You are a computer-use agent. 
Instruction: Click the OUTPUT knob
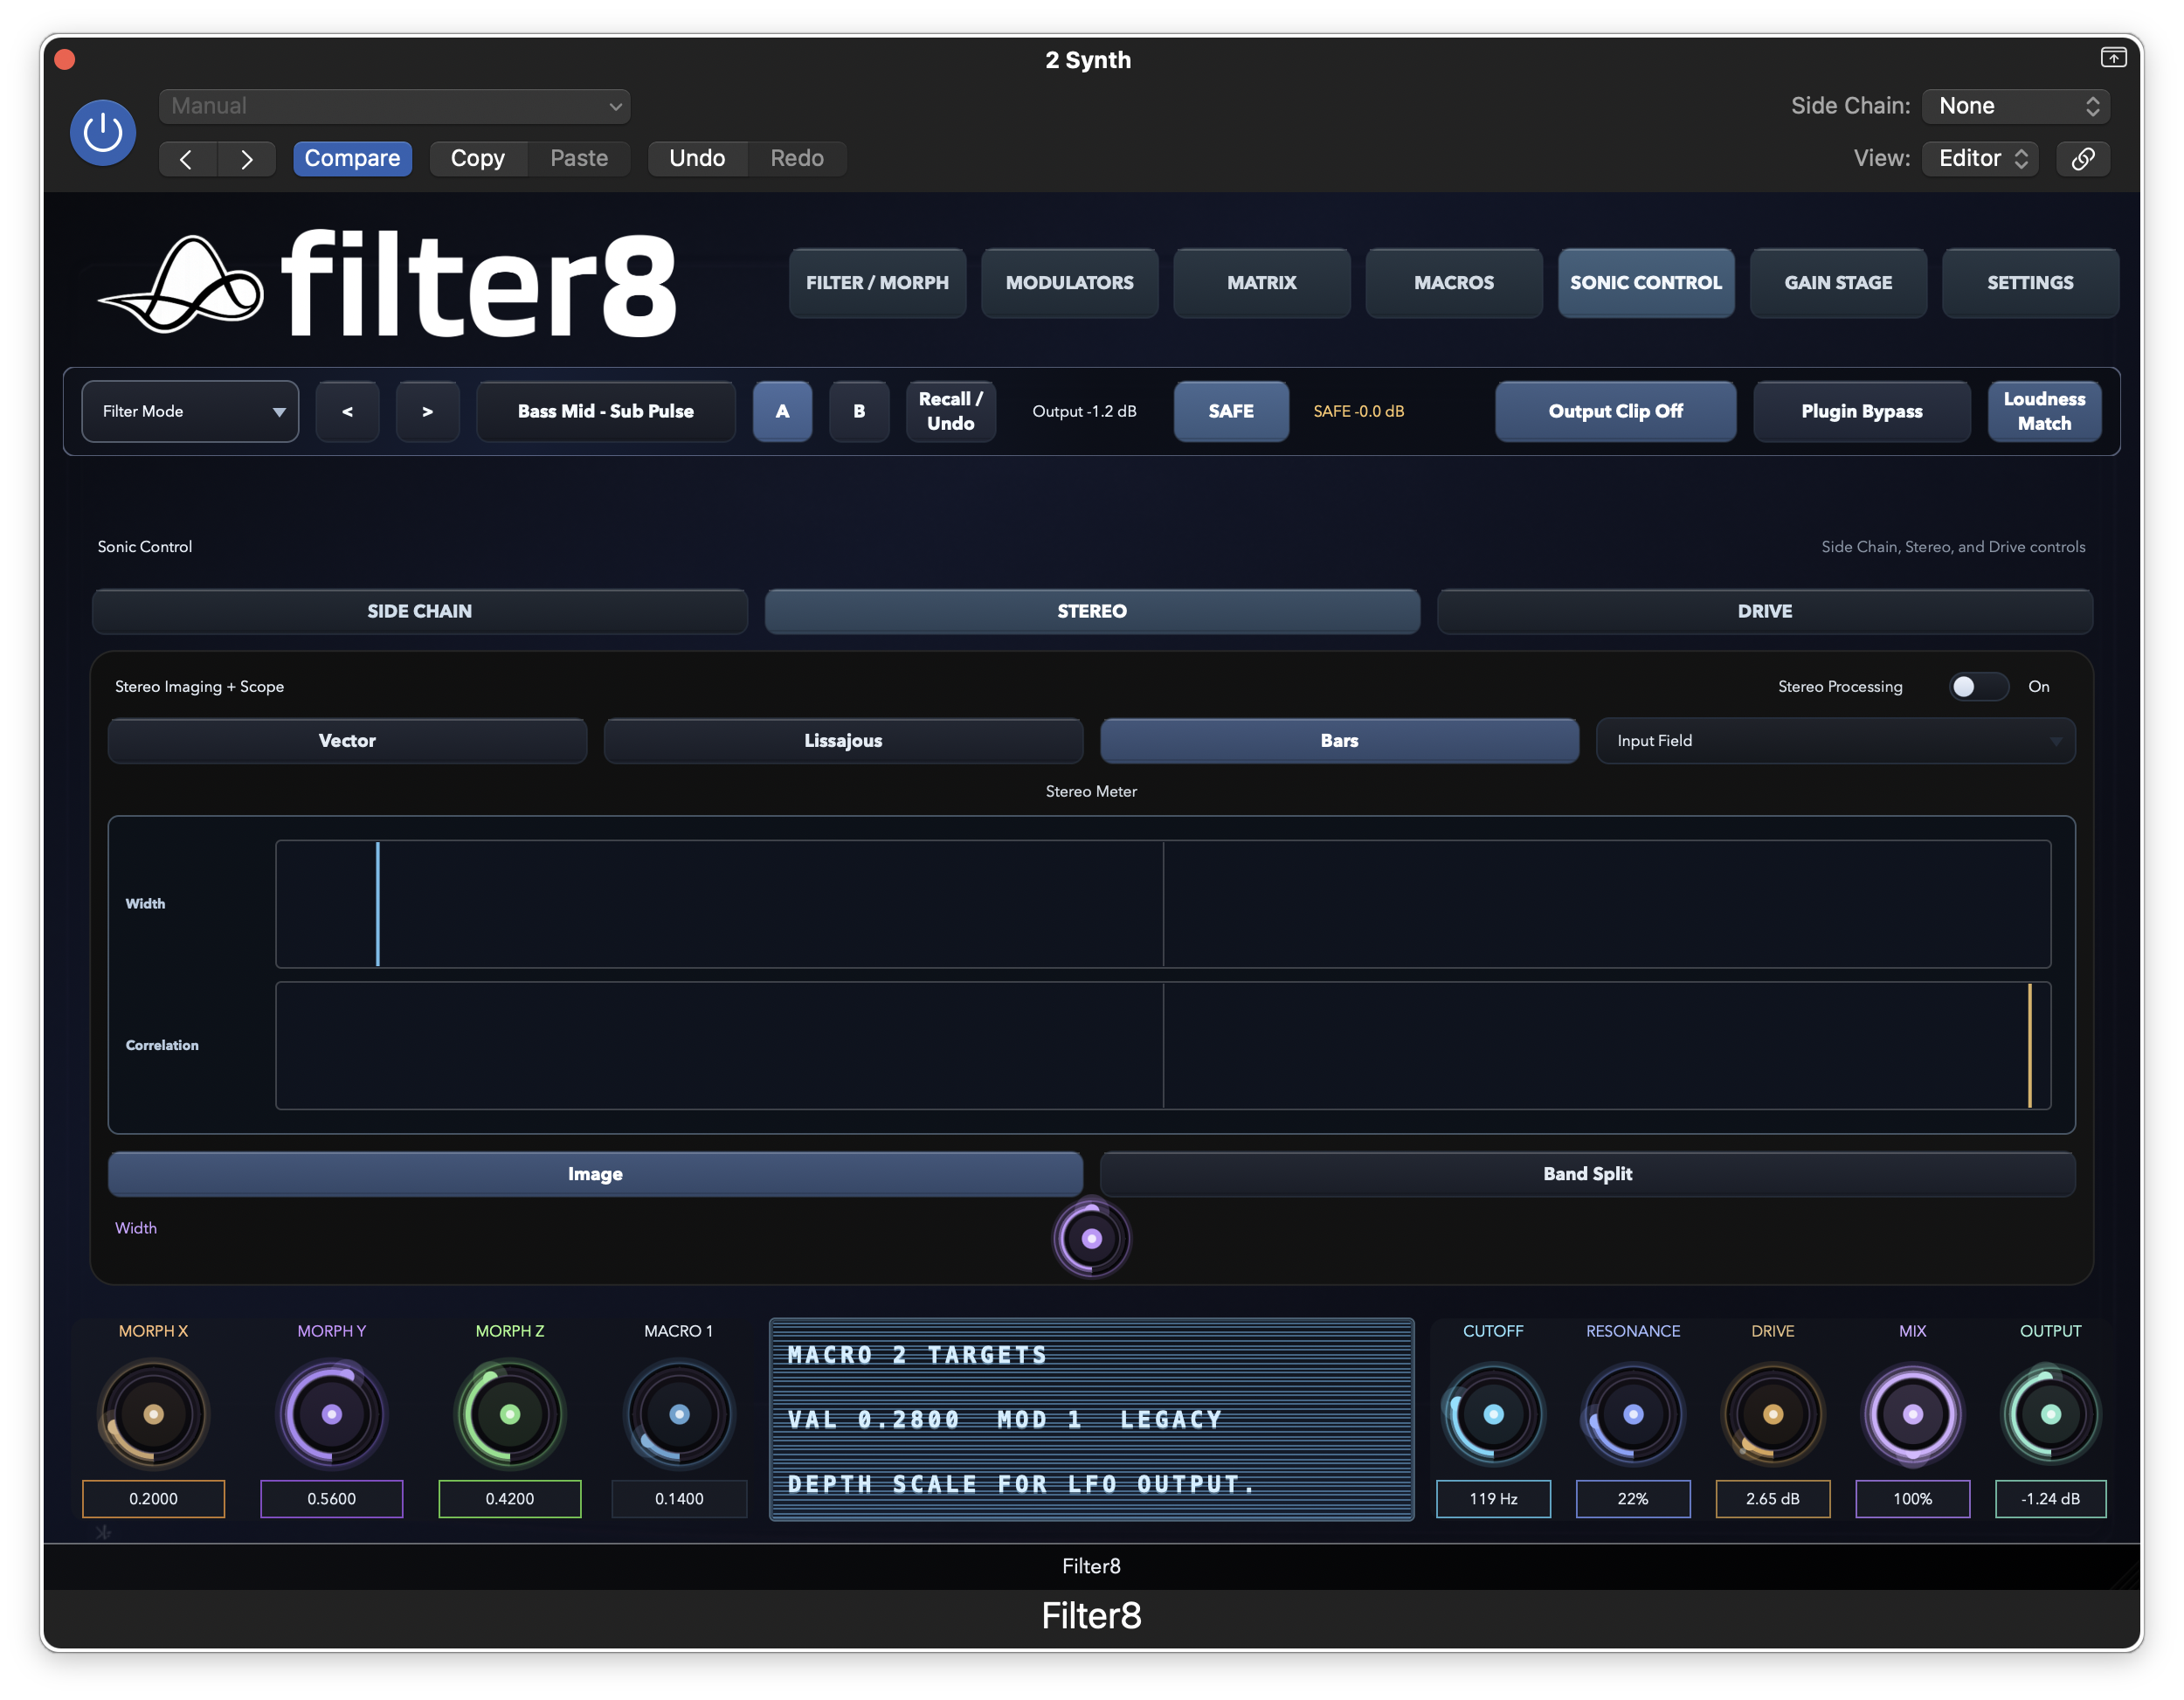pyautogui.click(x=2050, y=1414)
